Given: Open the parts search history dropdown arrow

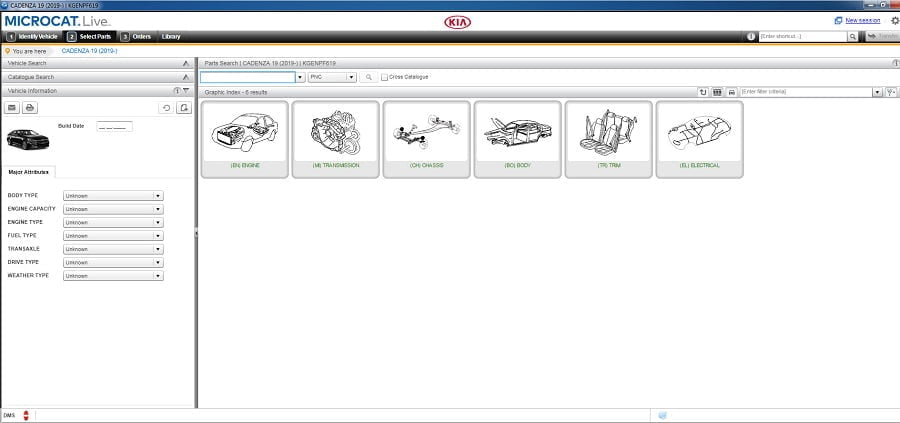Looking at the screenshot, I should coord(300,77).
